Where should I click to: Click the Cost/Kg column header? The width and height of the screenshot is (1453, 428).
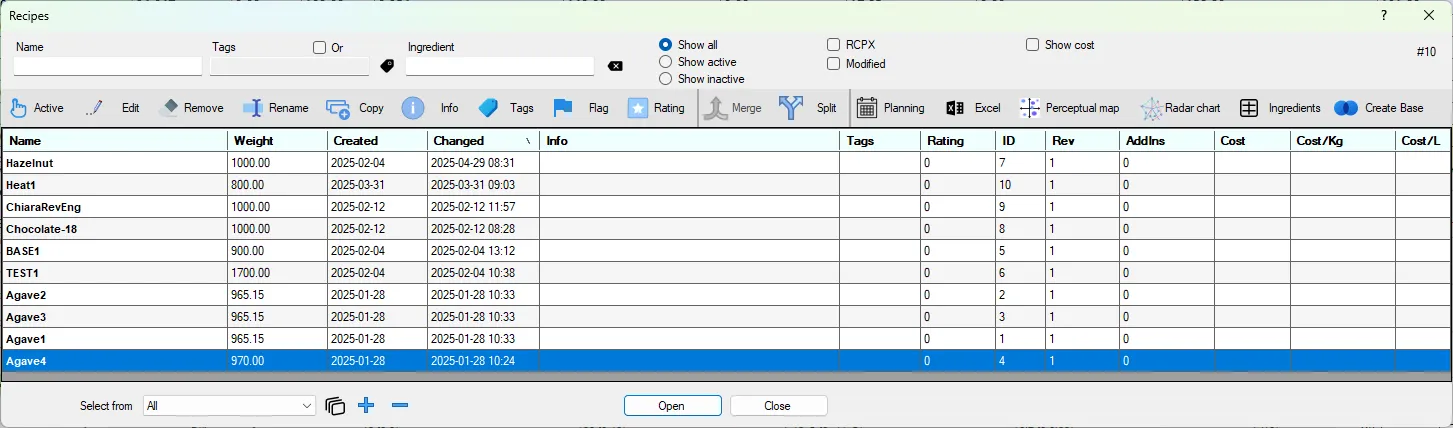(1342, 141)
